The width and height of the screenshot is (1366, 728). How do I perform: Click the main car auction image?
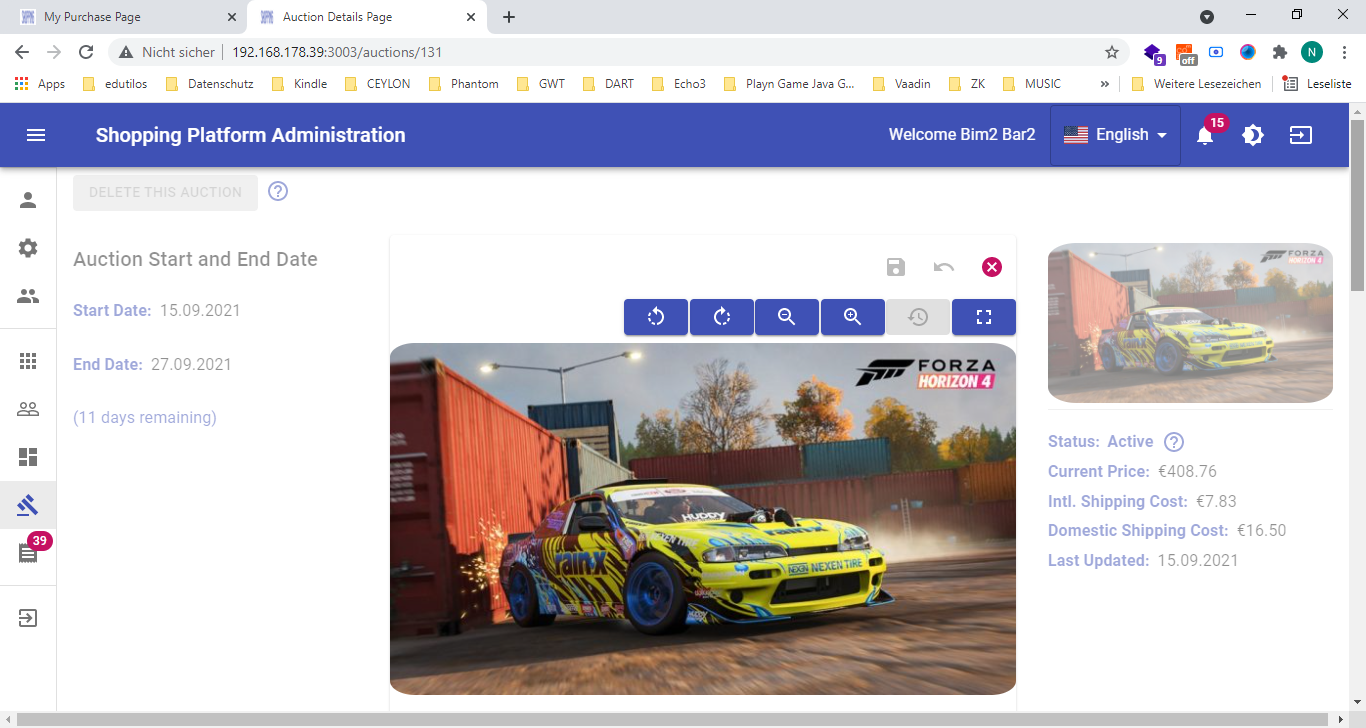(x=703, y=519)
